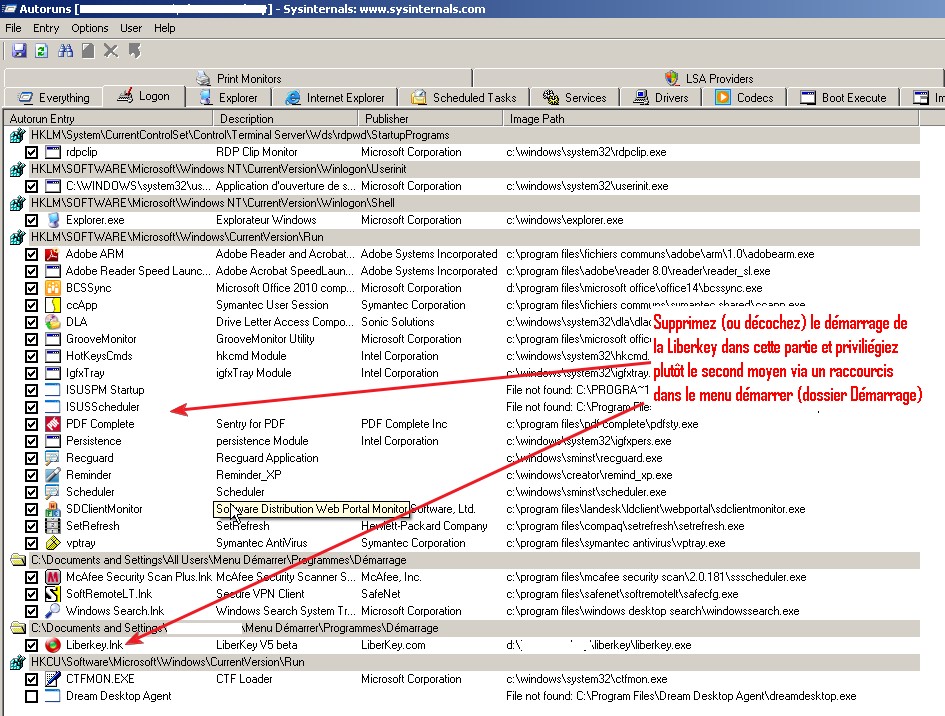The height and width of the screenshot is (716, 945).
Task: Click the red Liberkey.lnk entry icon
Action: coord(53,645)
